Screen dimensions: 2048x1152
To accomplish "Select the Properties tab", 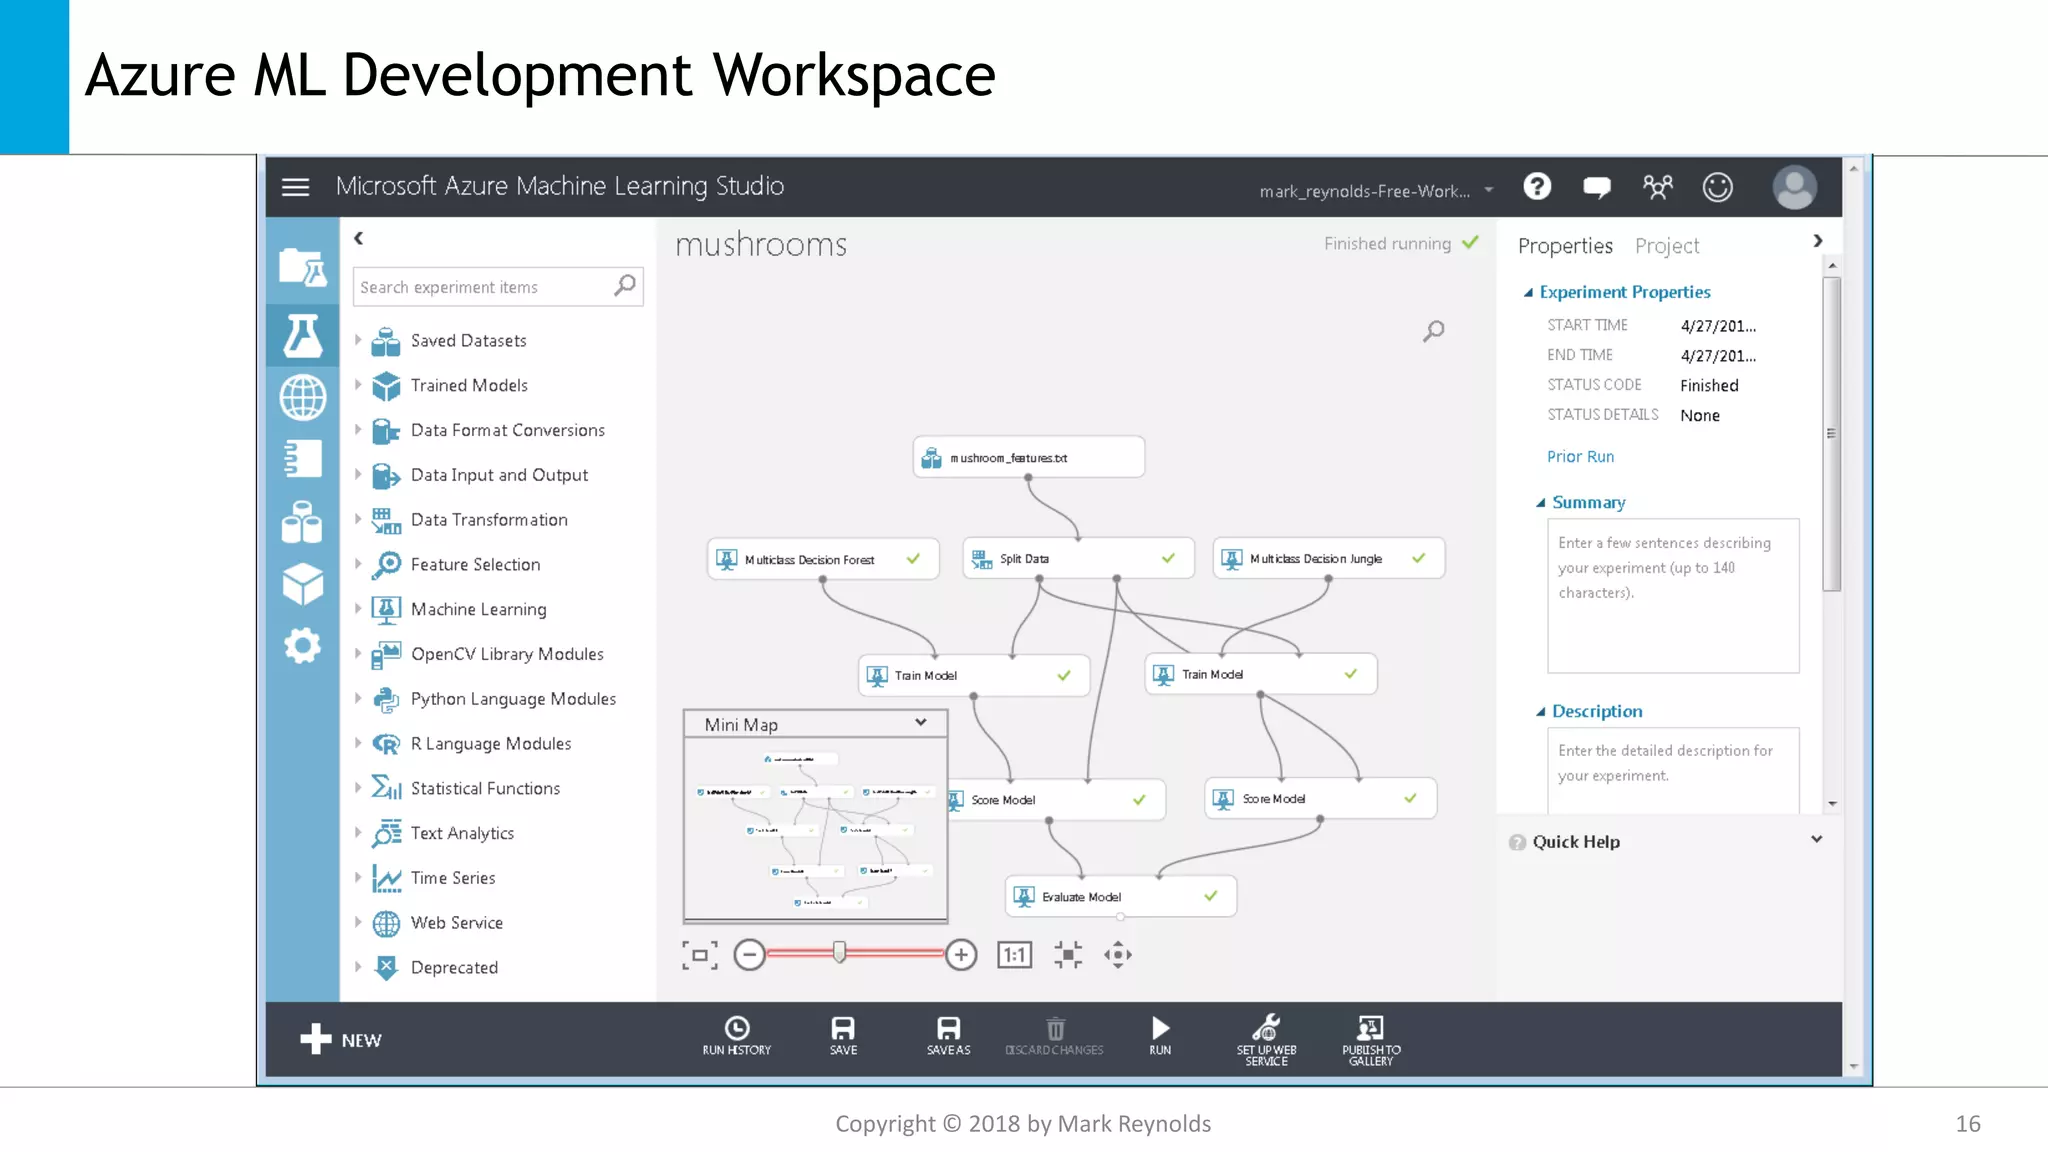I will (x=1565, y=246).
